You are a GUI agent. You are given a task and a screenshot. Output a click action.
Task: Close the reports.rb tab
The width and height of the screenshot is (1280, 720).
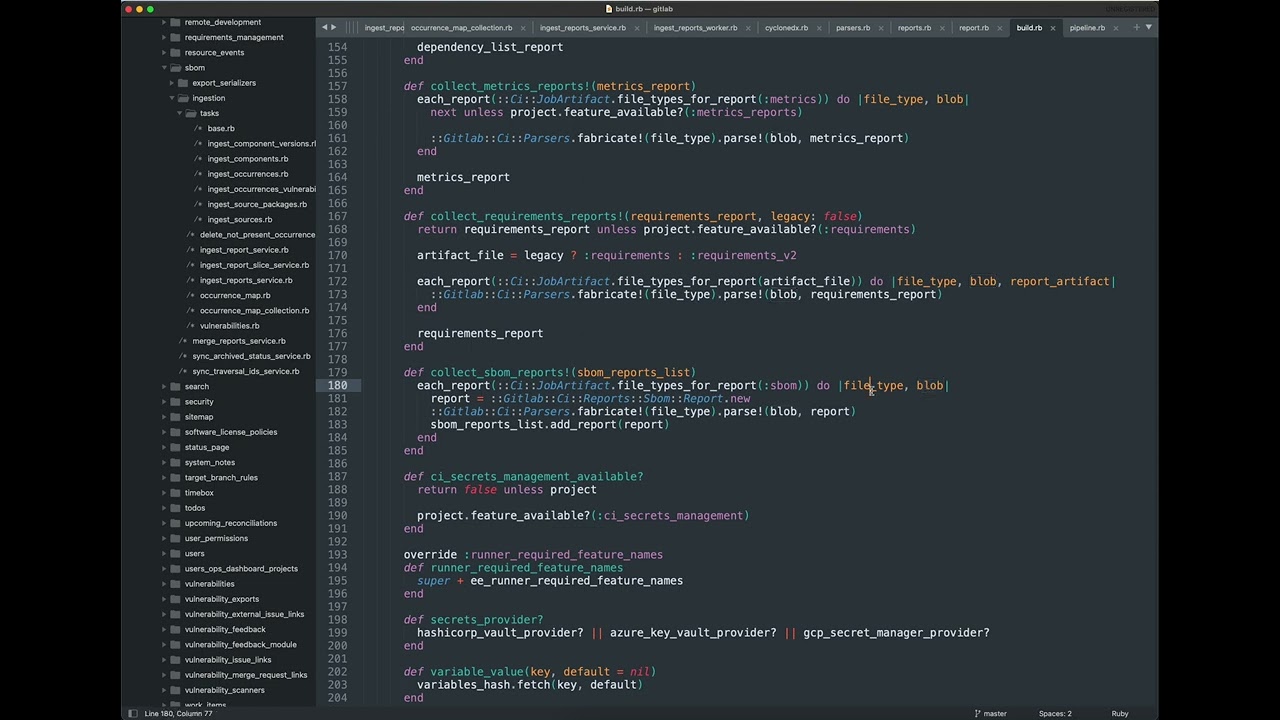tap(941, 28)
